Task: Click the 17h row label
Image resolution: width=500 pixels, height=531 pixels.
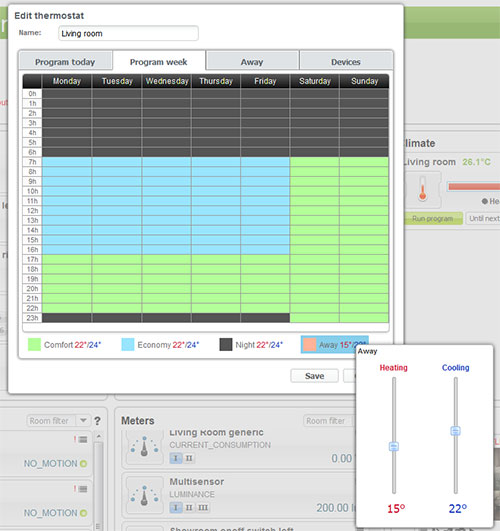Action: point(32,259)
